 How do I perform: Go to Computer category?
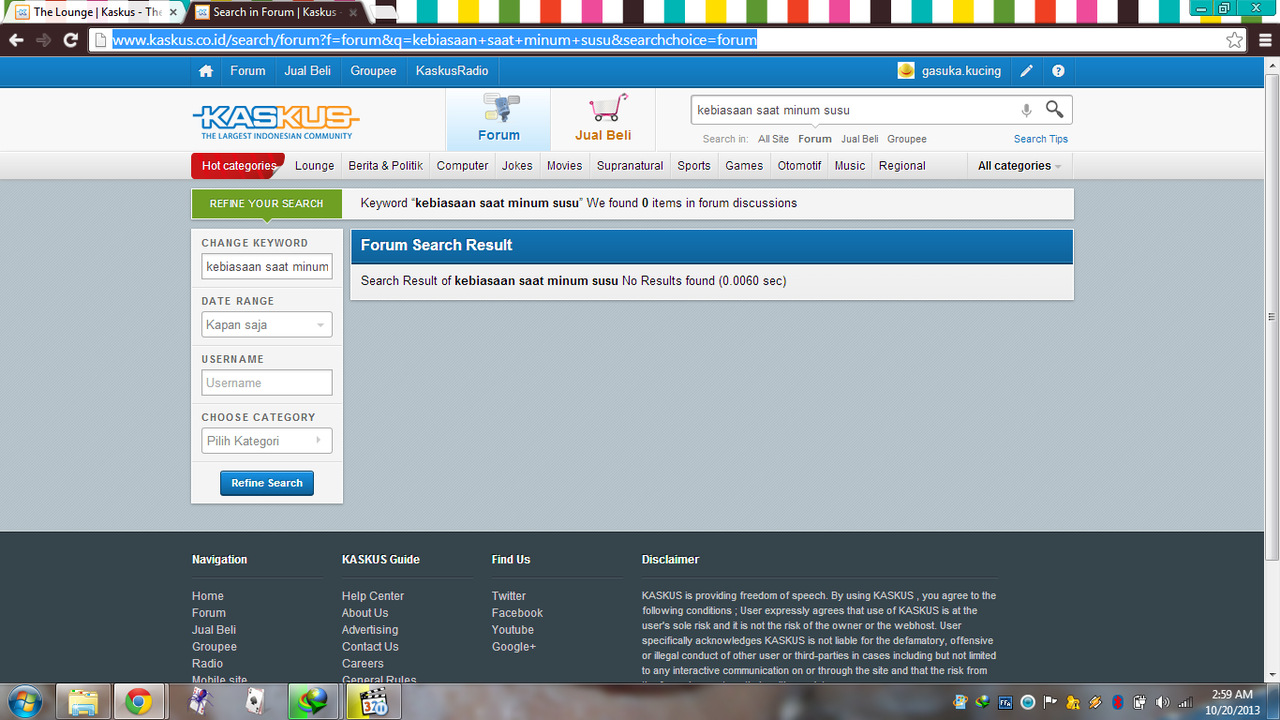463,166
